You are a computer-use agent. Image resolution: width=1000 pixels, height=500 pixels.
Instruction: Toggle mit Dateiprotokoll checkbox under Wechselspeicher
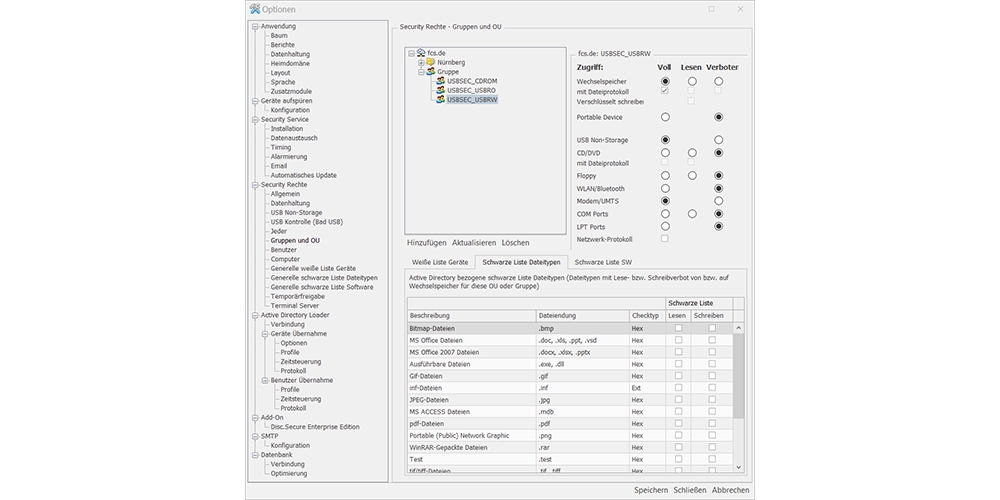coord(665,91)
